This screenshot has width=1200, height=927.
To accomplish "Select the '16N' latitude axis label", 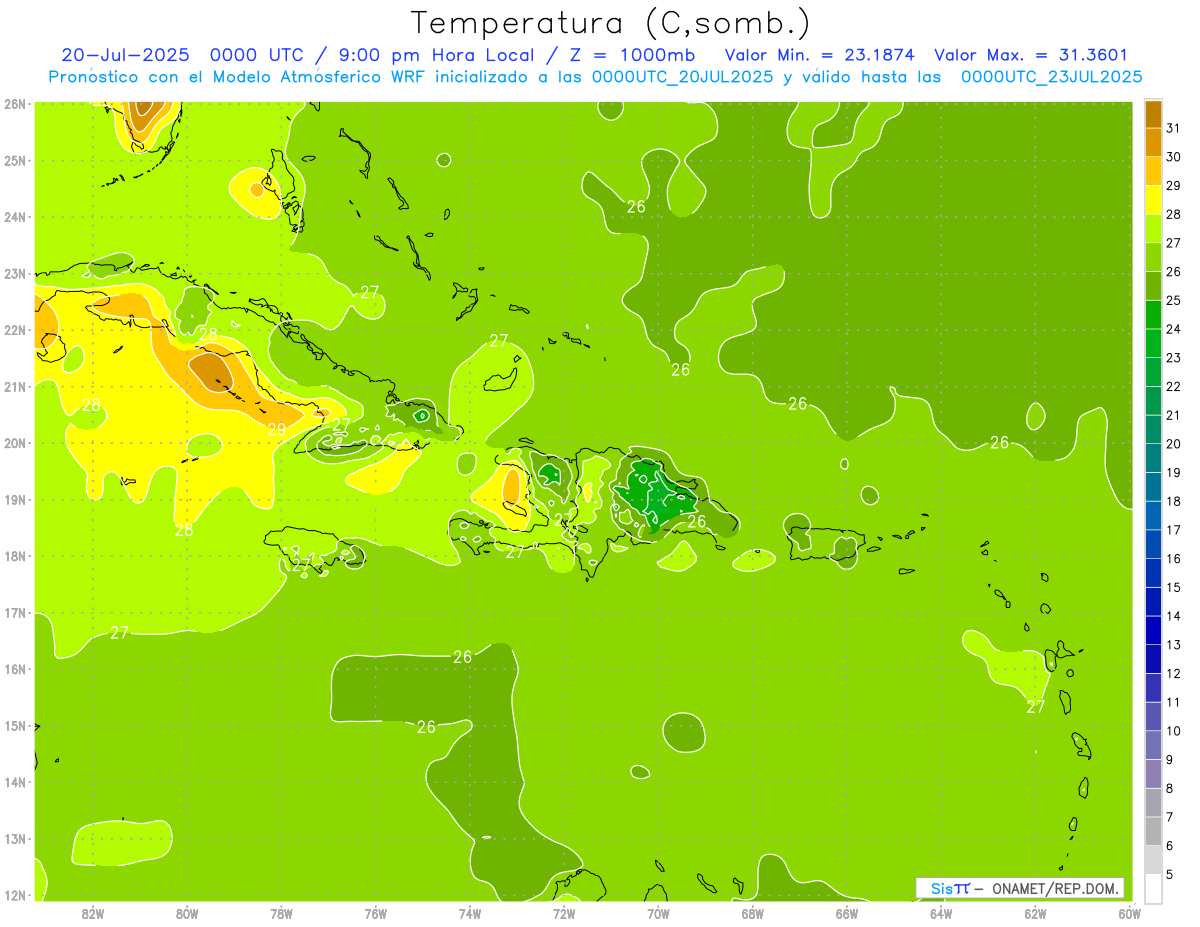I will click(x=14, y=669).
